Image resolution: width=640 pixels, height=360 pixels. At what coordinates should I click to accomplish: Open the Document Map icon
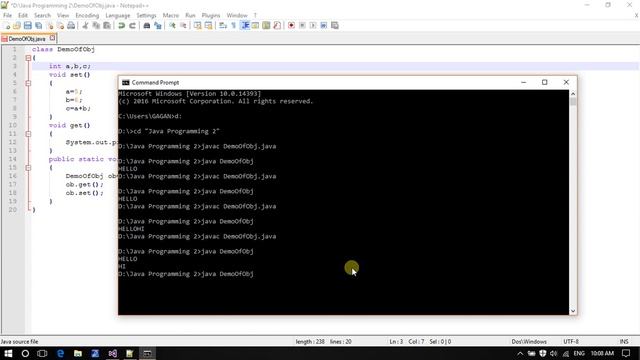[266, 25]
